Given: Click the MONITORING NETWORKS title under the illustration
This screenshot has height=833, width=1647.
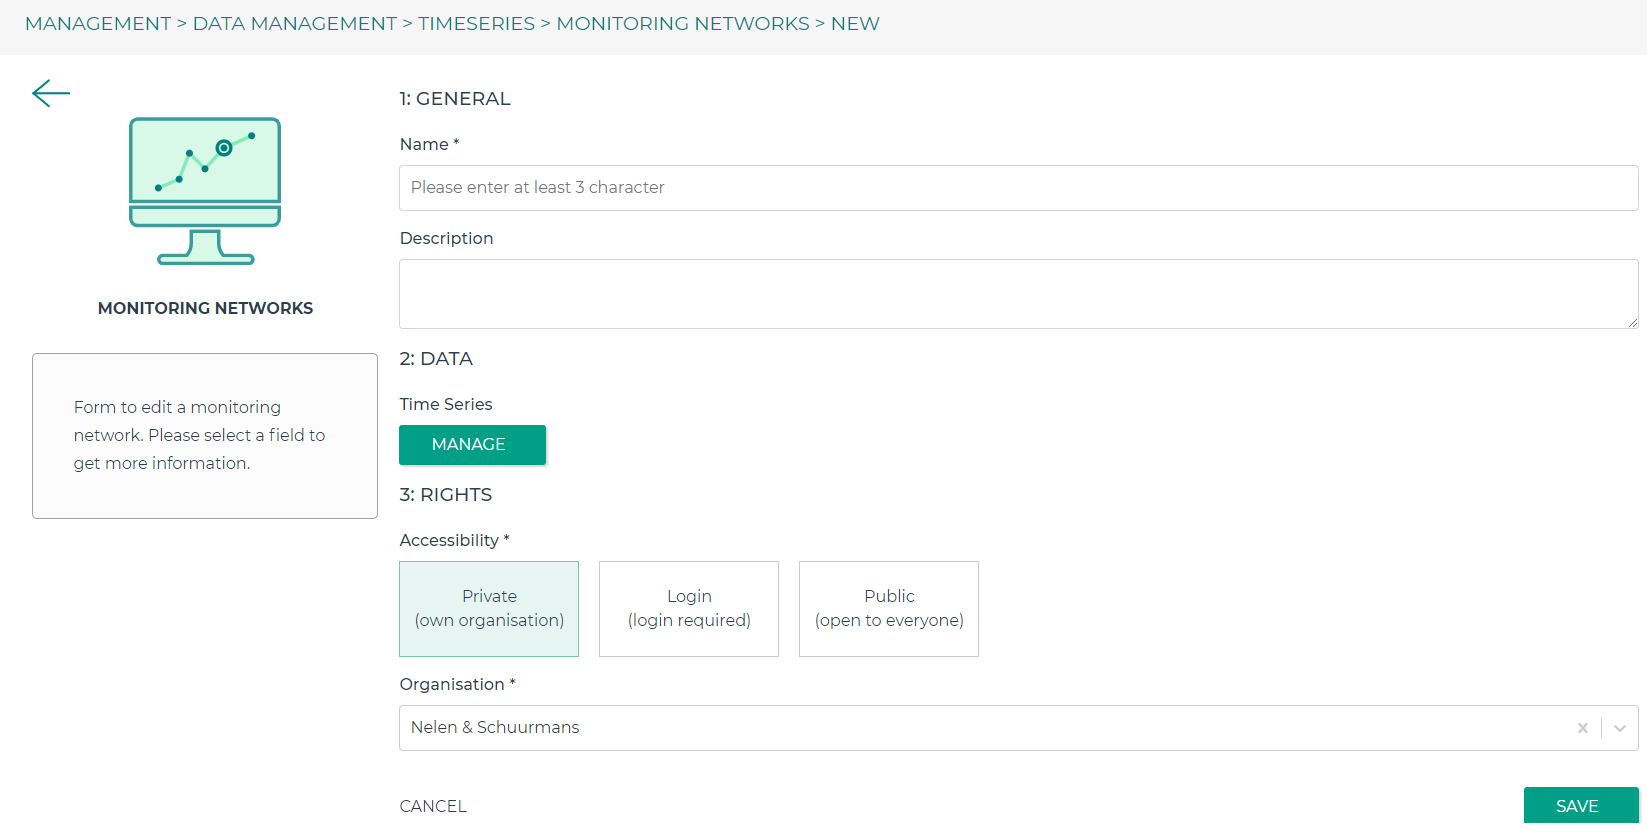Looking at the screenshot, I should tap(205, 308).
